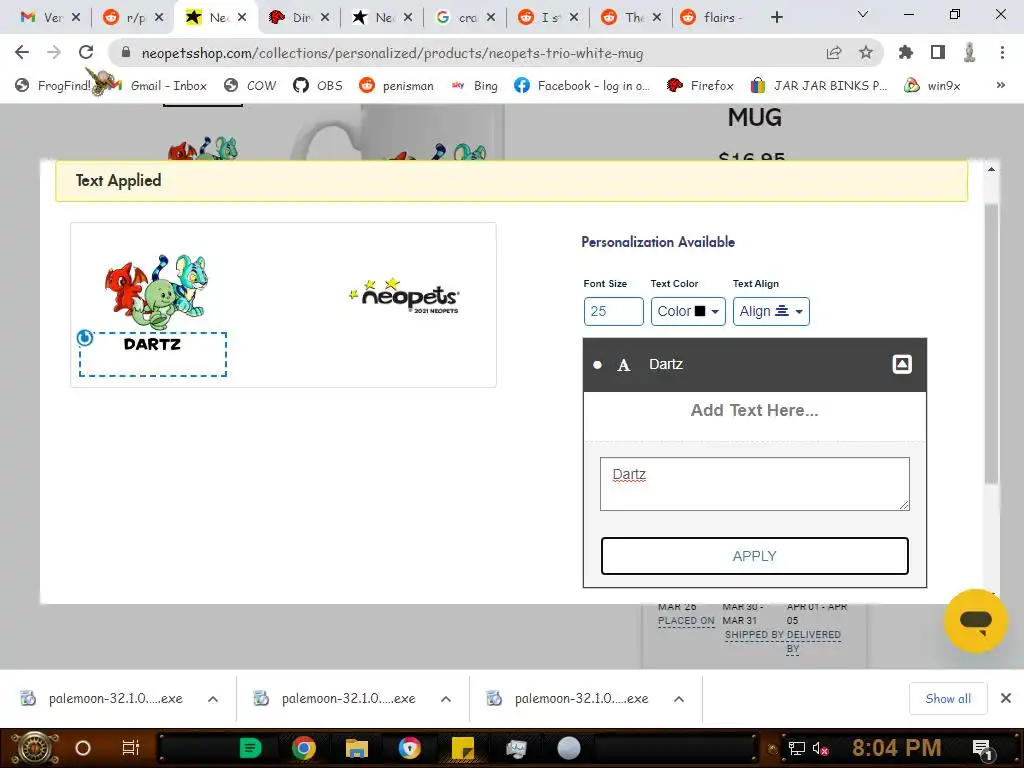Open File Explorer from the taskbar
1024x768 pixels.
[357, 748]
